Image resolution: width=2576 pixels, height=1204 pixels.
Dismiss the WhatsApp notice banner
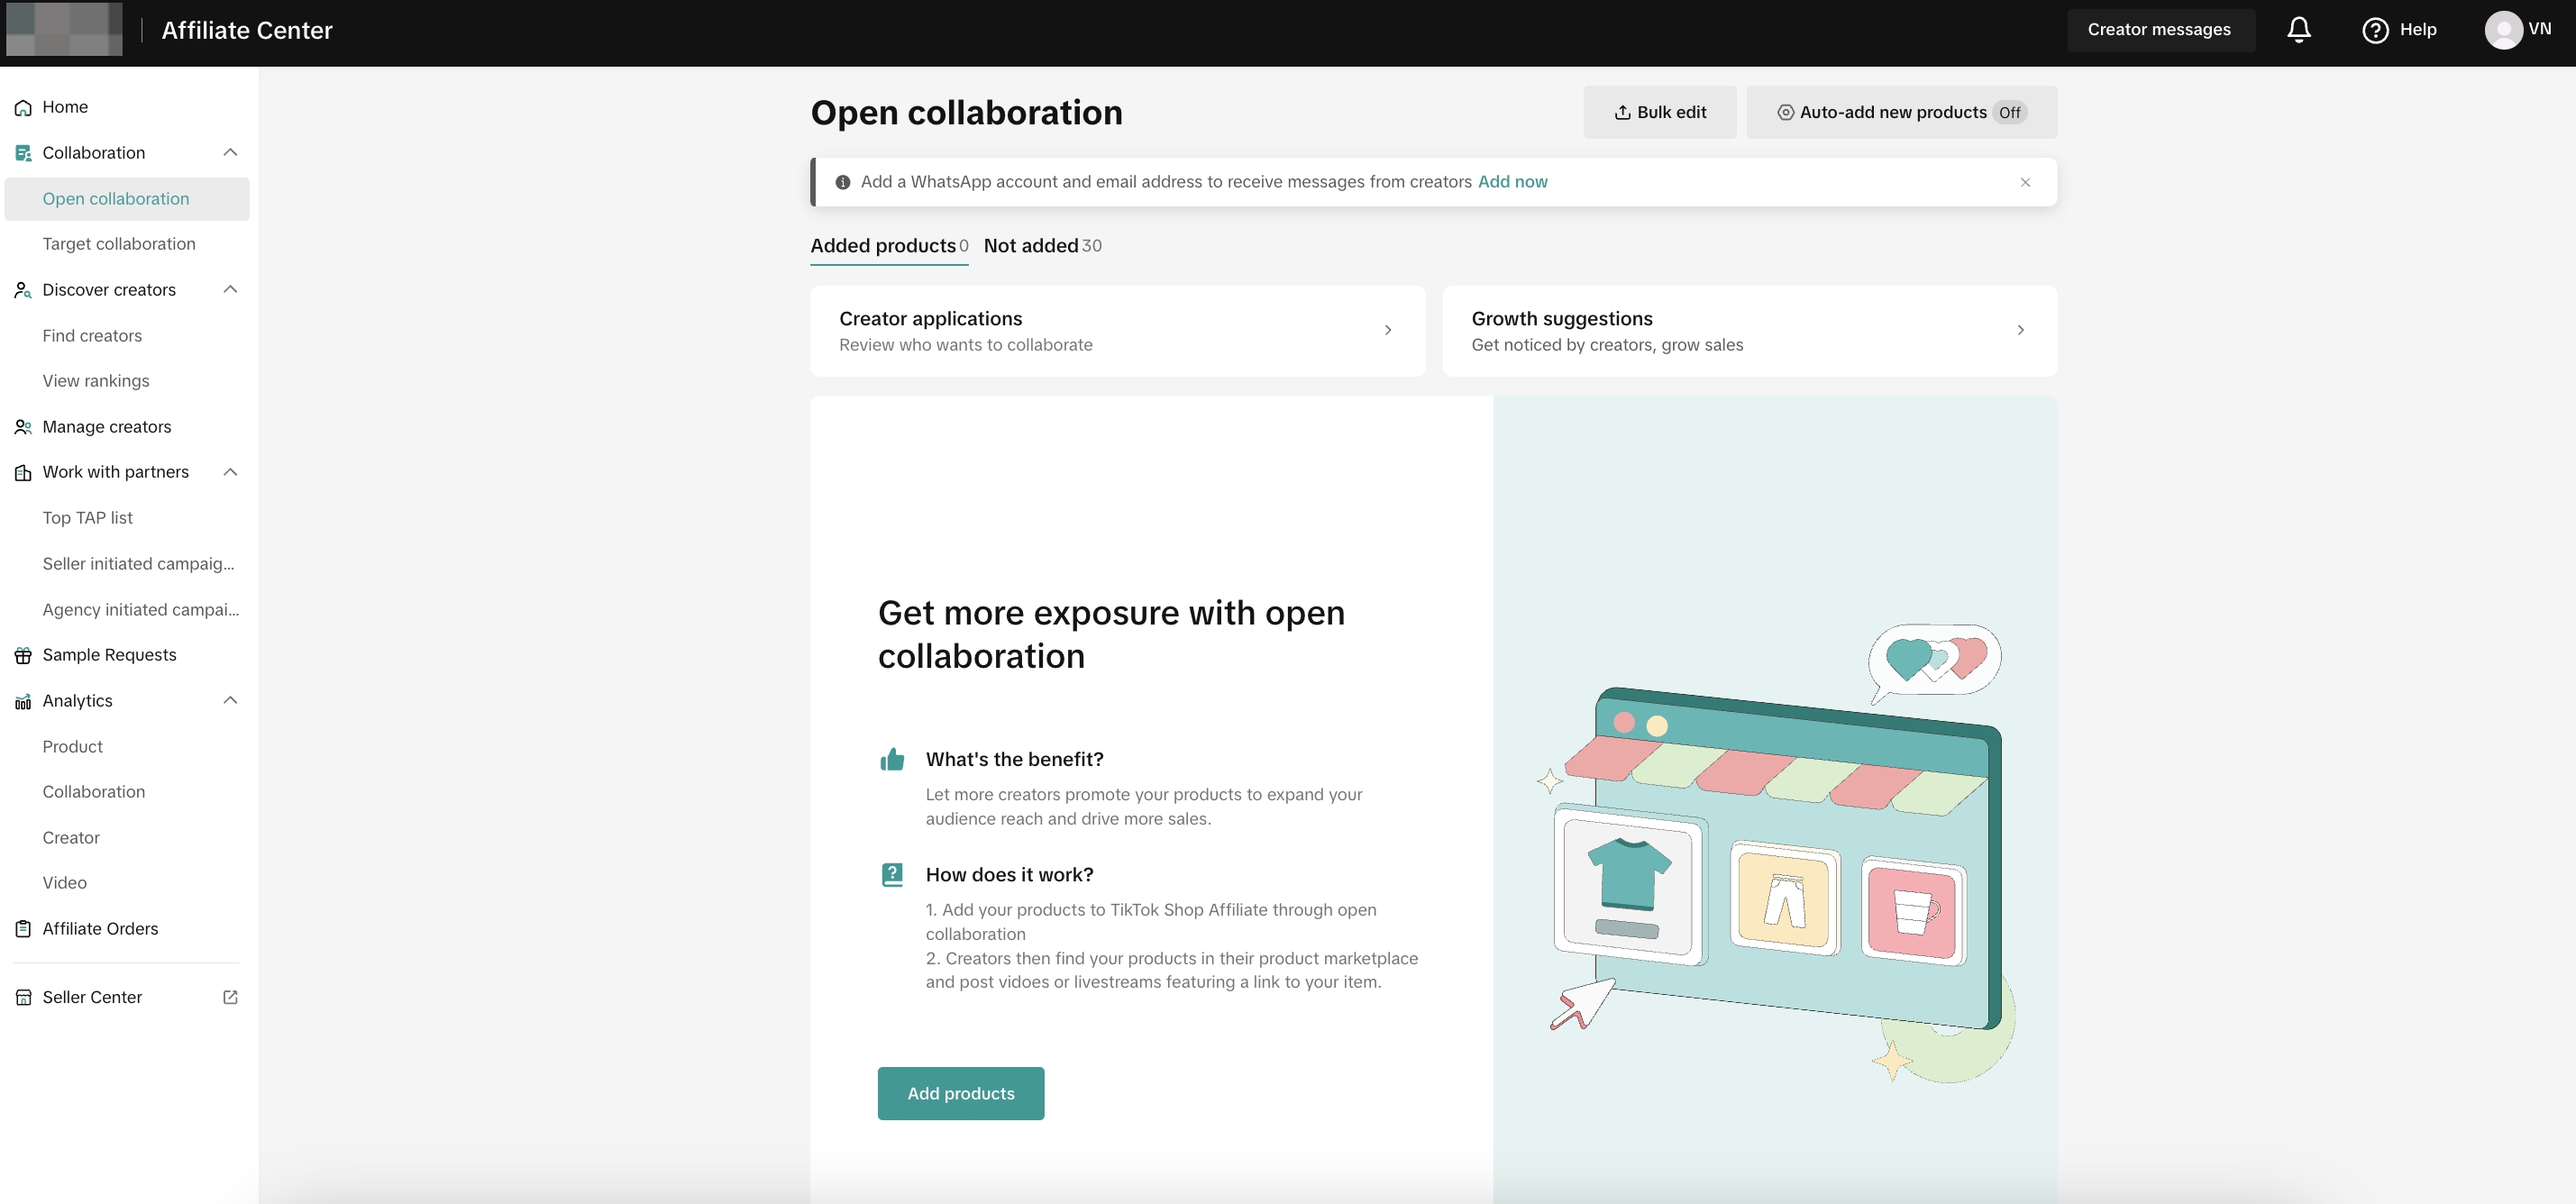[2025, 182]
